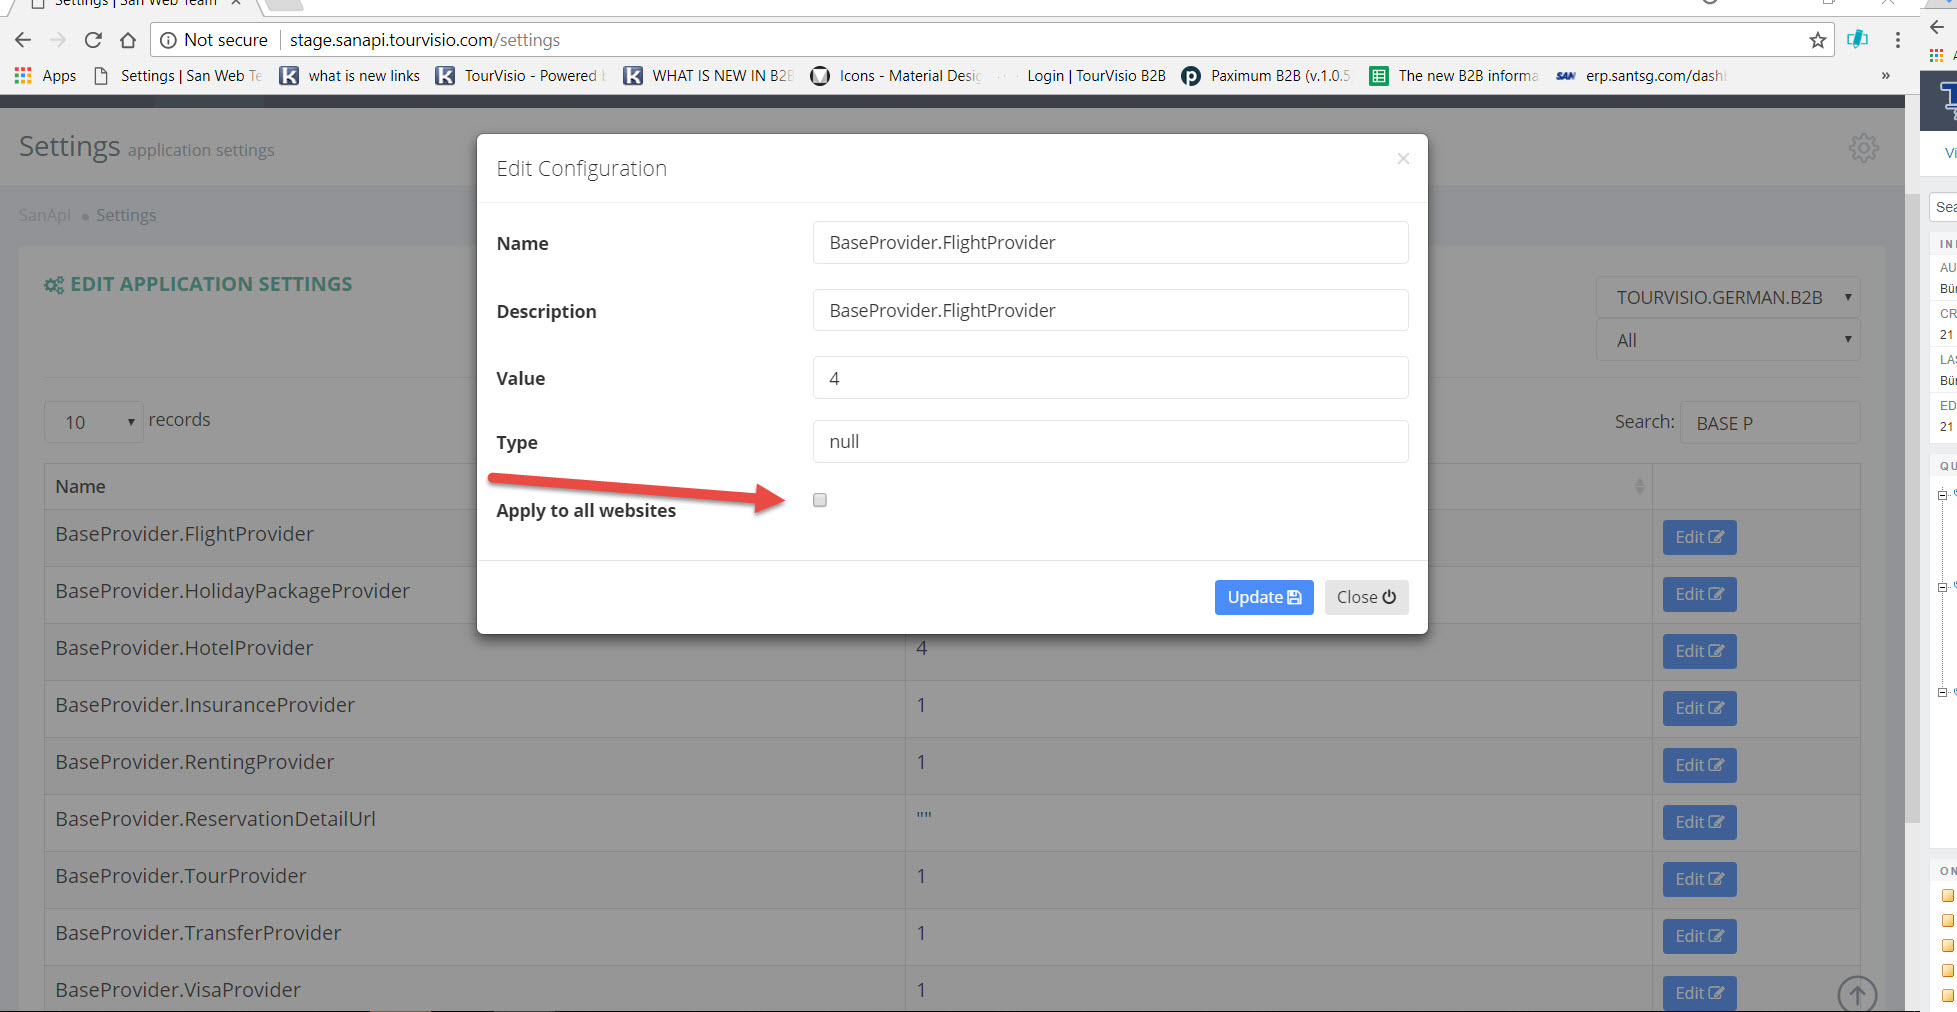The image size is (1957, 1012).
Task: Open the Apps grid shortcut
Action: click(45, 76)
